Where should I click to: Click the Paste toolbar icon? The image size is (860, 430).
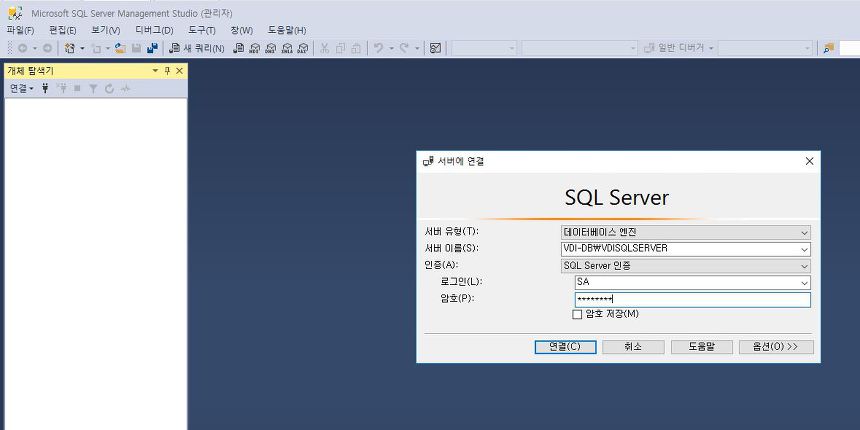(x=356, y=48)
